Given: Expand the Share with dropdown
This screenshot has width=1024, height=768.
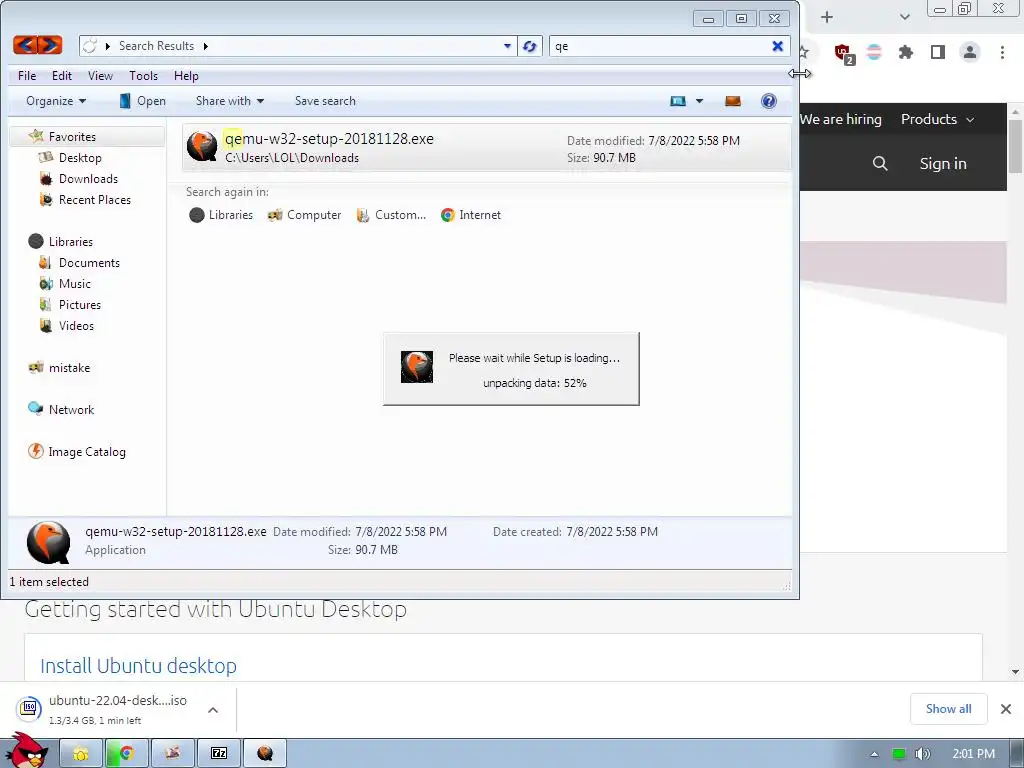Looking at the screenshot, I should 229,101.
